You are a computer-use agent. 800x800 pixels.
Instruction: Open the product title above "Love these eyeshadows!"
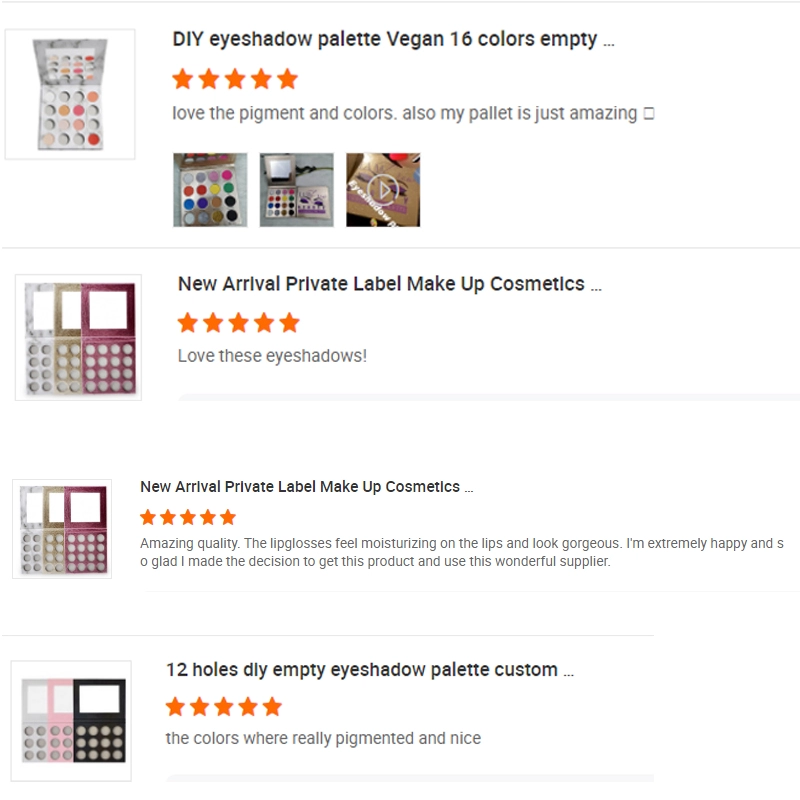tap(389, 284)
